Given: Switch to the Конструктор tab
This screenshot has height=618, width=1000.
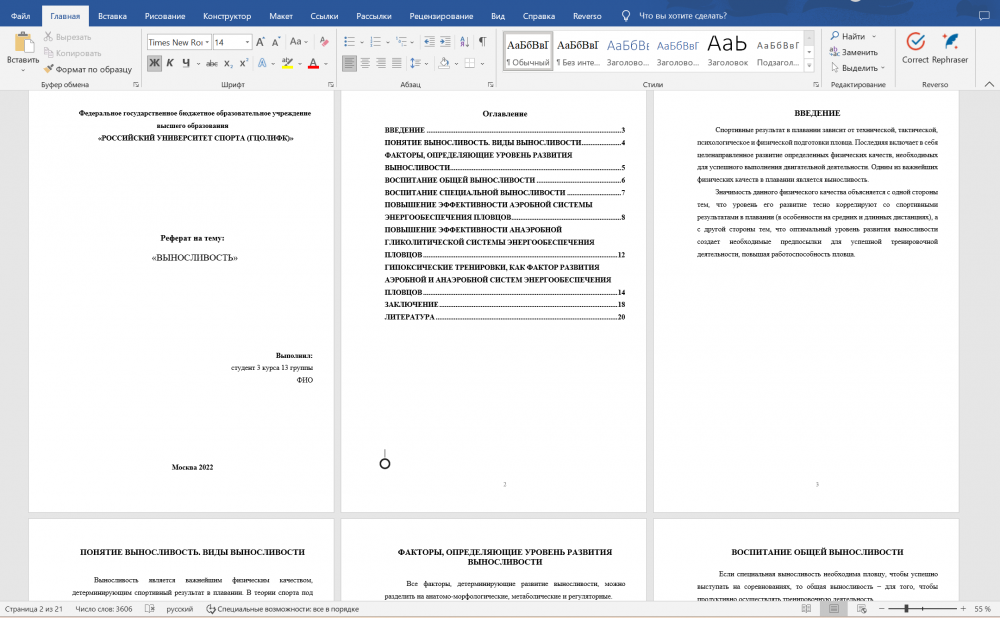Looking at the screenshot, I should 227,16.
